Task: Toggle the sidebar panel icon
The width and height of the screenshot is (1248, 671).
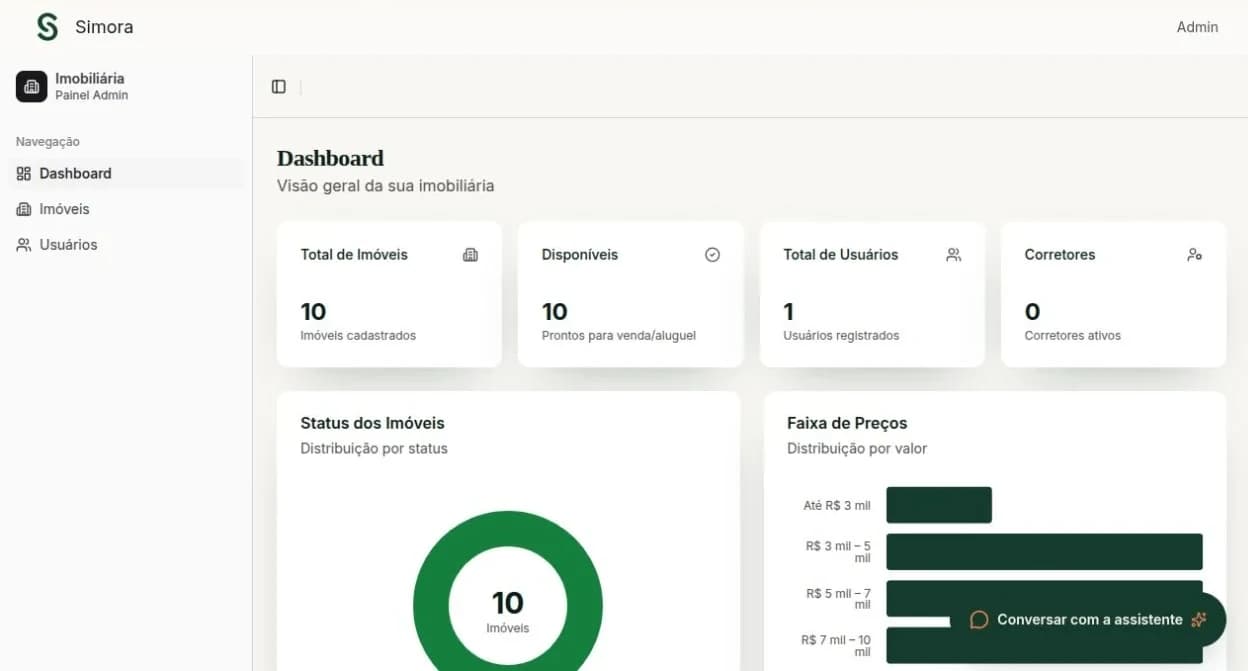Action: tap(279, 87)
